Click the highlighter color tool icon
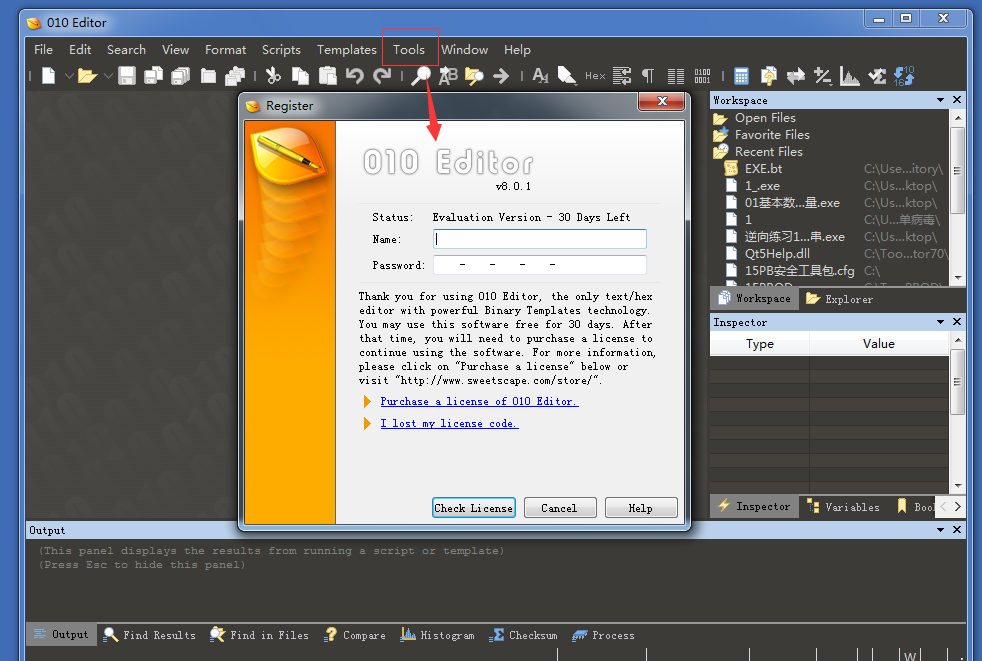The width and height of the screenshot is (982, 661). tap(567, 76)
